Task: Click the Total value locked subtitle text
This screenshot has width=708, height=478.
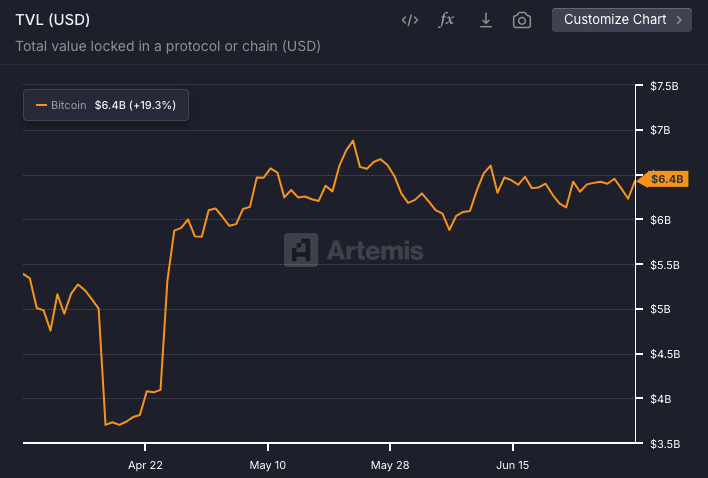Action: (168, 46)
